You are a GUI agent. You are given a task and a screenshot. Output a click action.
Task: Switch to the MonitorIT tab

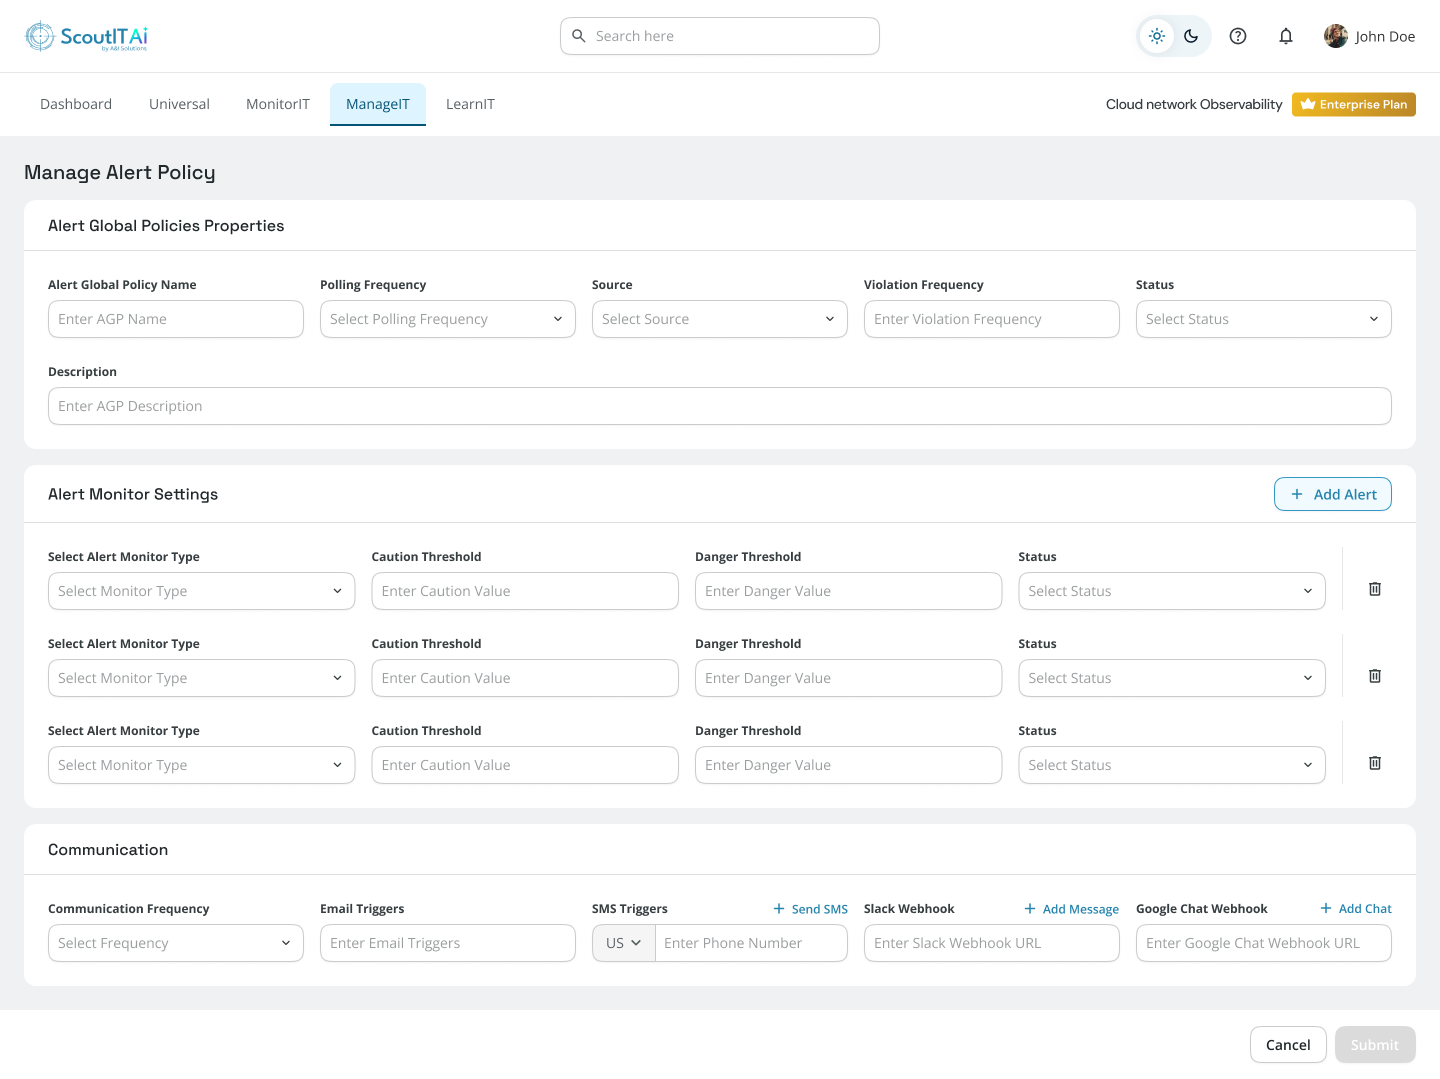(x=277, y=104)
